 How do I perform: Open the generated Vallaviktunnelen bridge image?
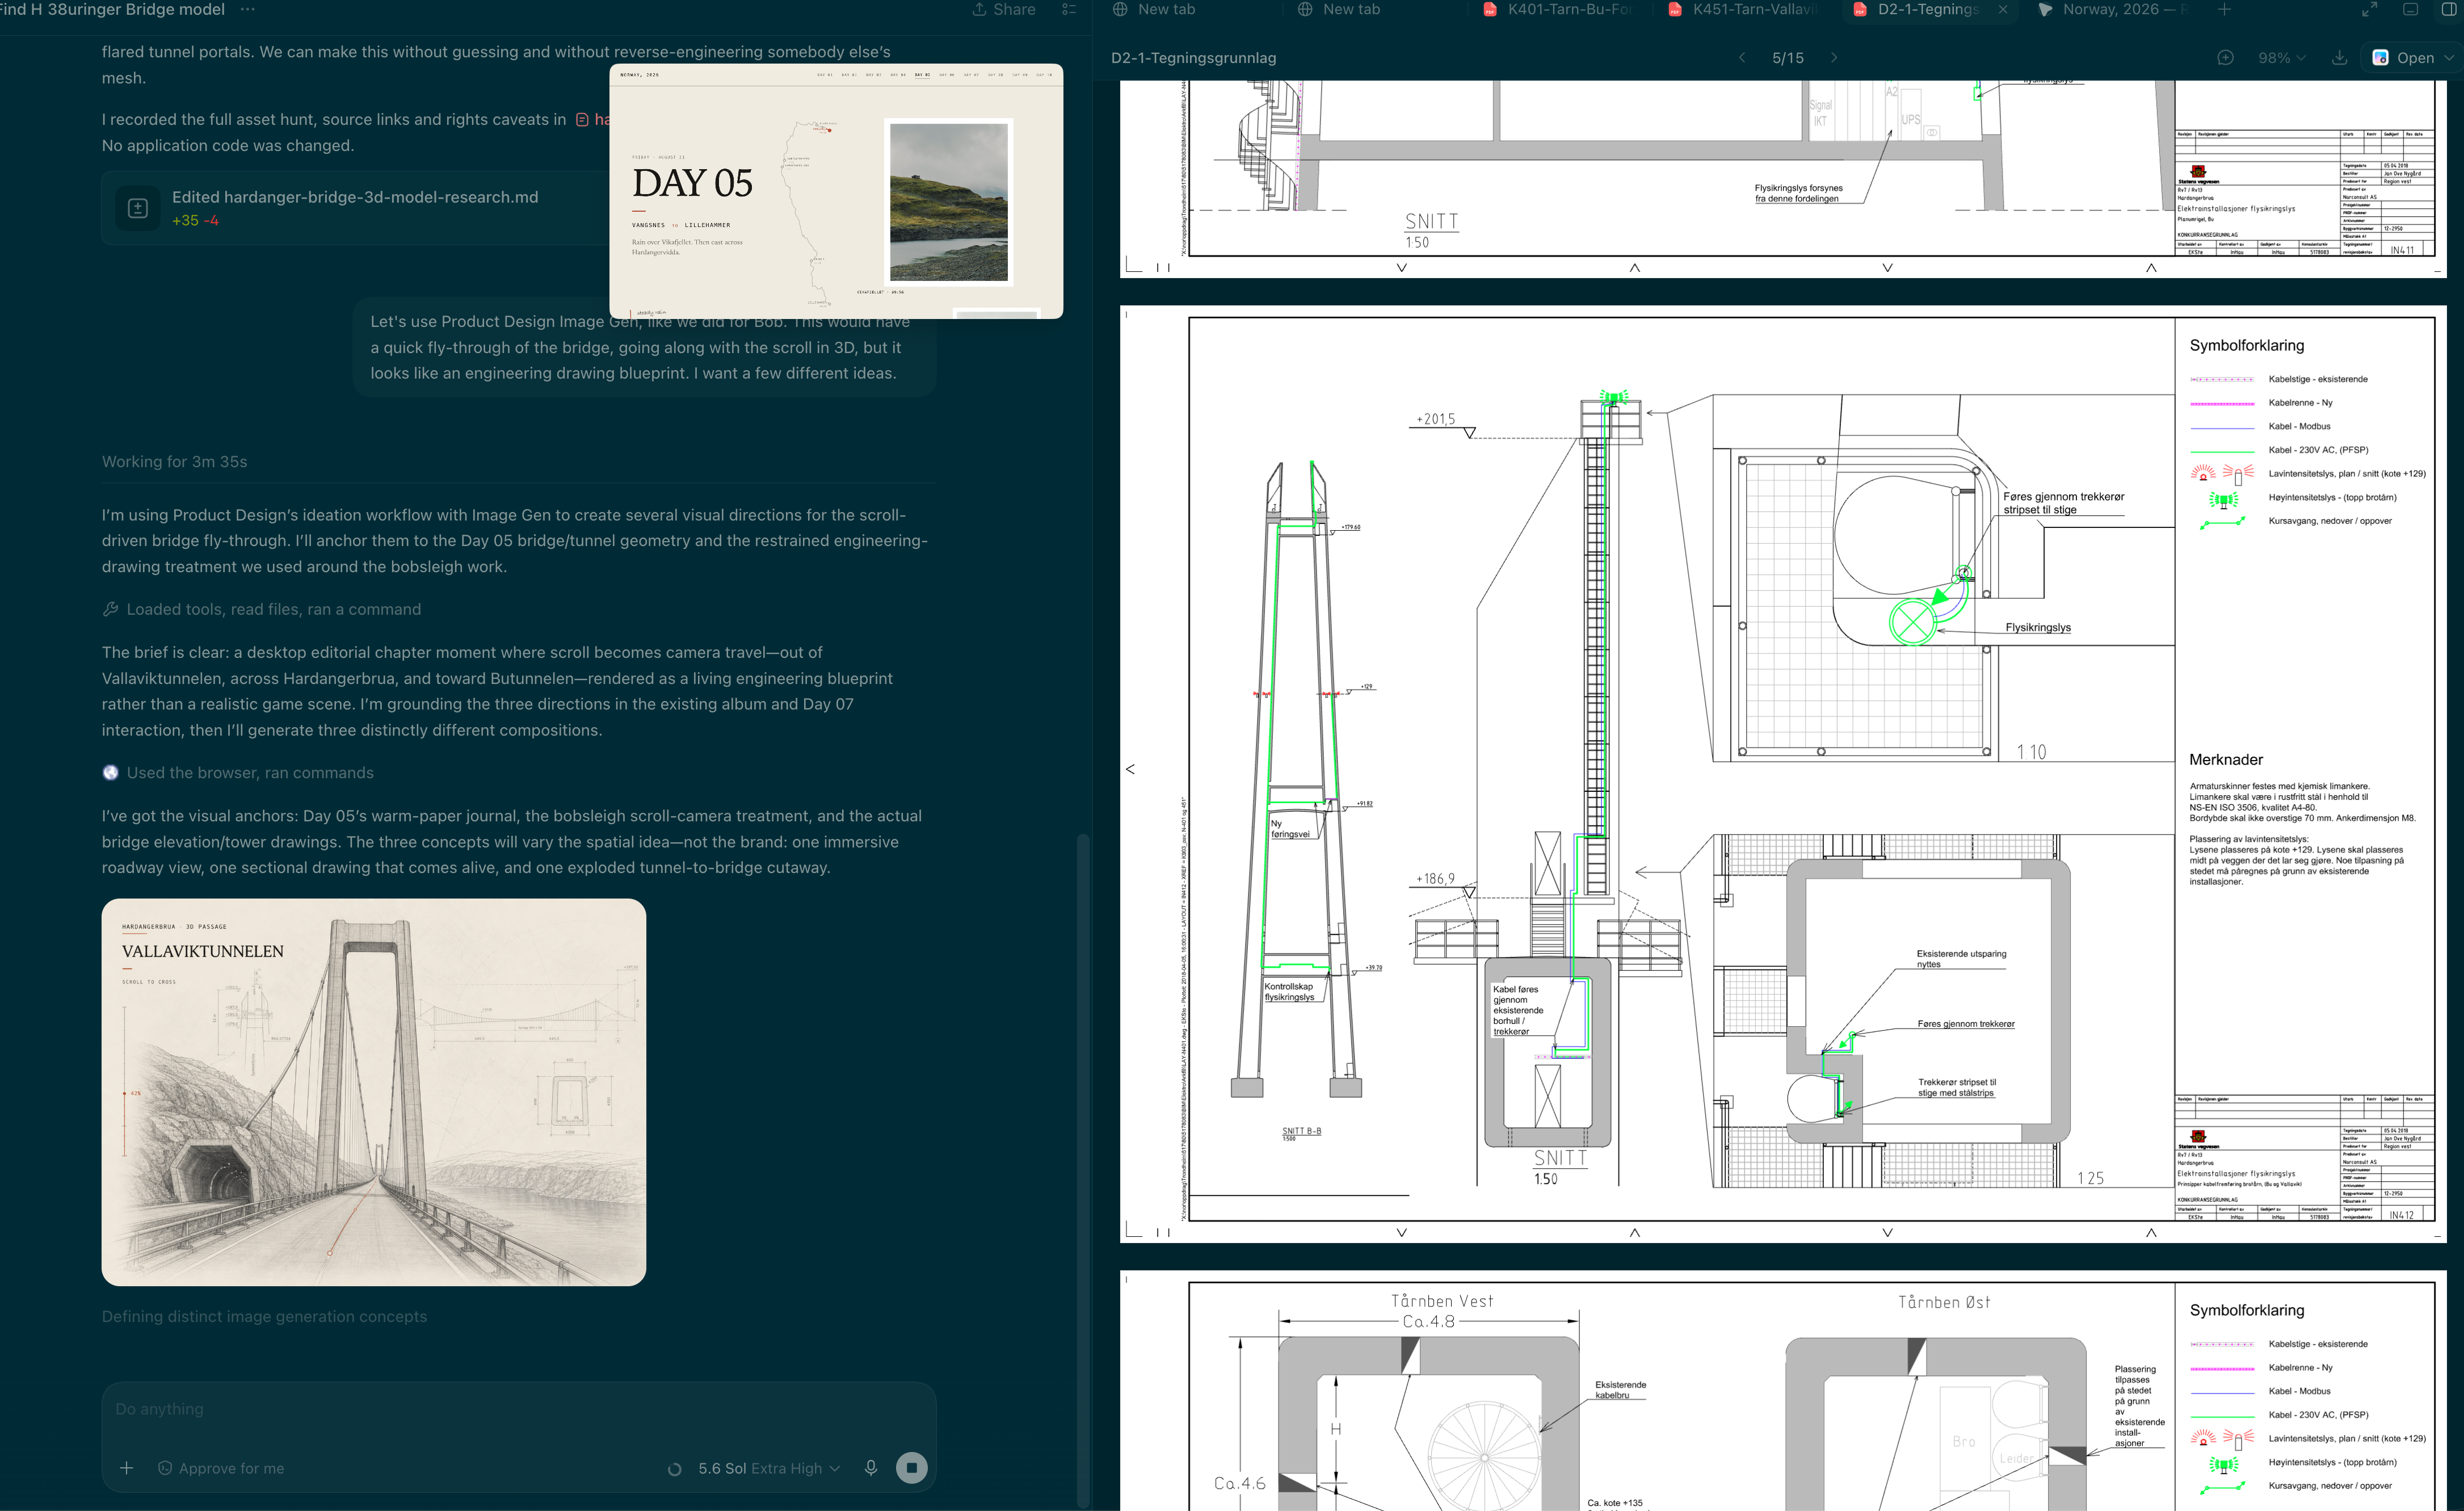pyautogui.click(x=374, y=1092)
